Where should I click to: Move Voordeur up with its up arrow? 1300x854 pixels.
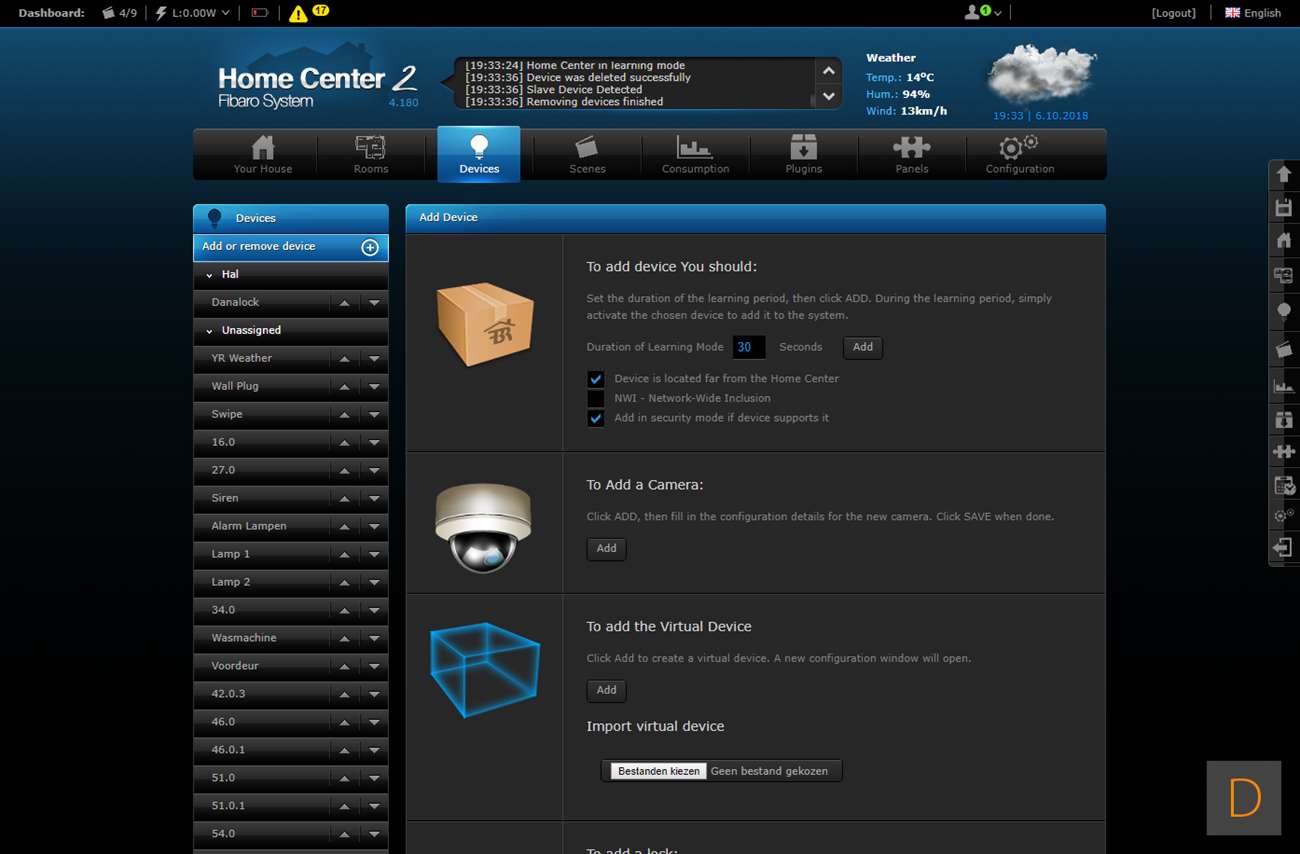[344, 666]
